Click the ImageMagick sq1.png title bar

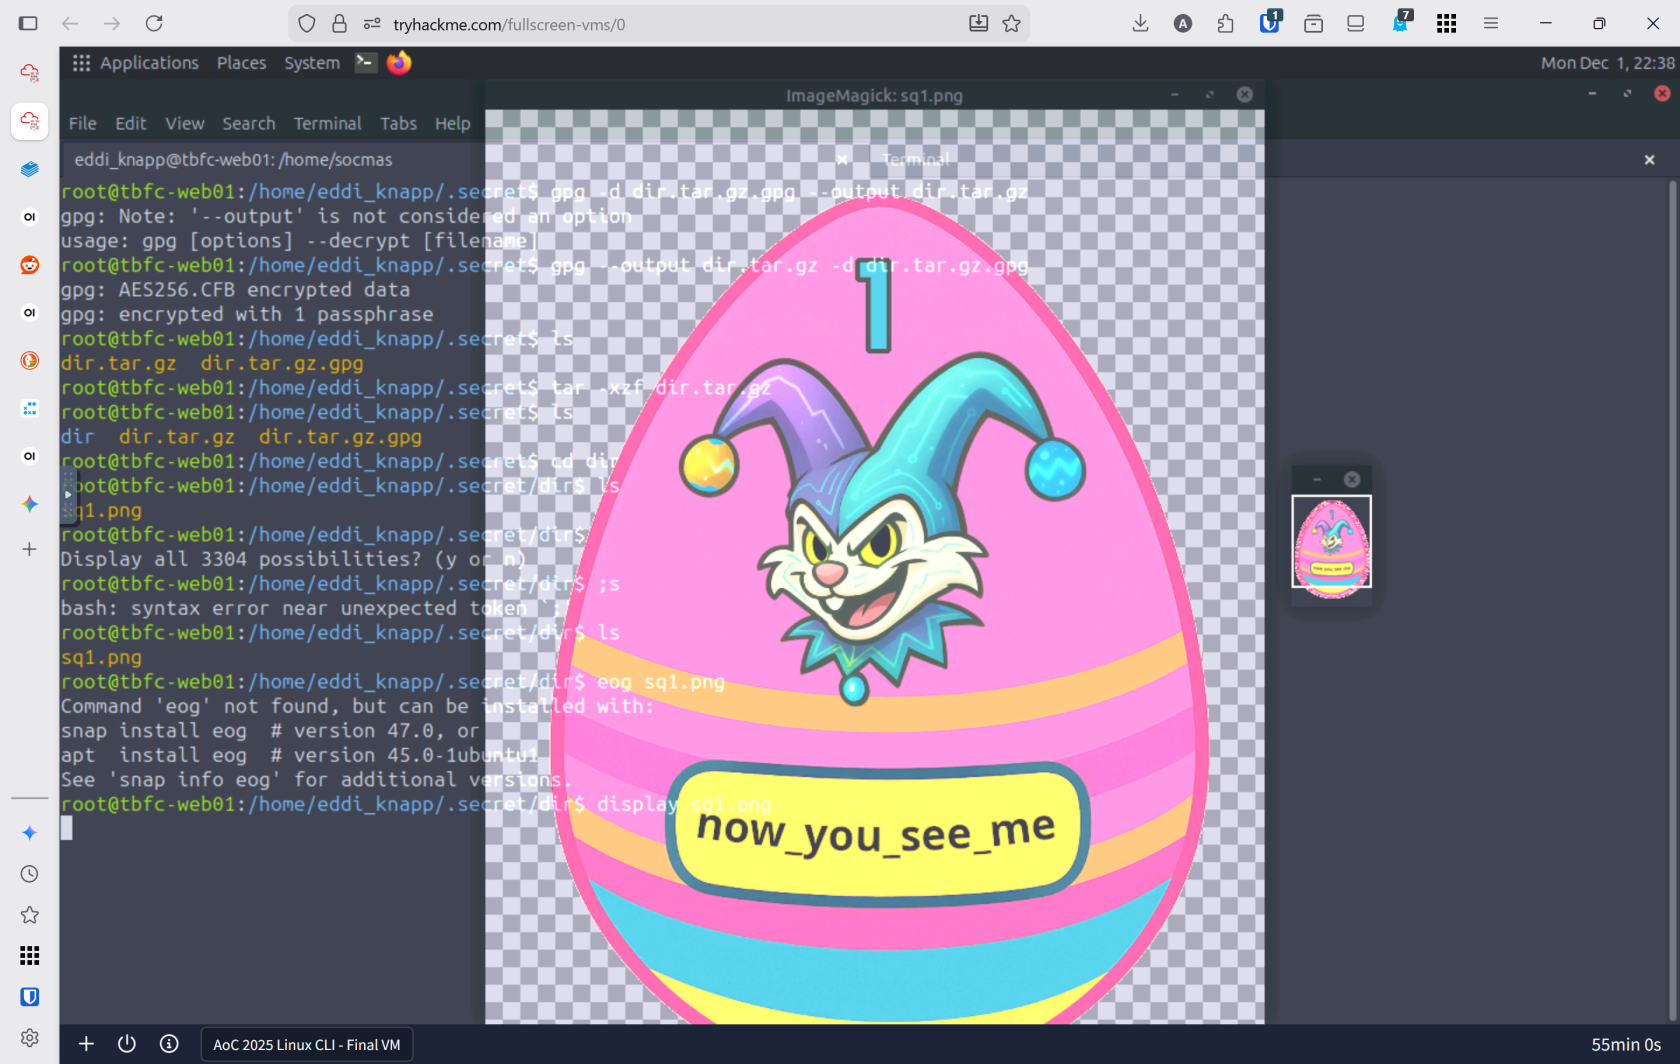pos(874,95)
